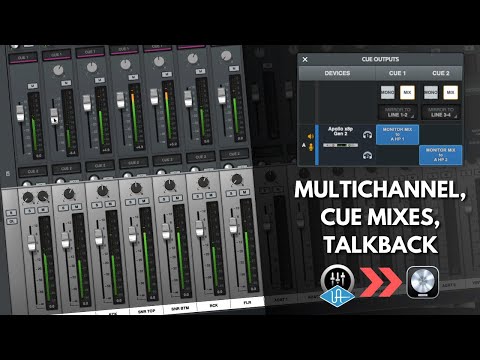
Task: Click the RCK channel fader cap
Action: [x=200, y=229]
